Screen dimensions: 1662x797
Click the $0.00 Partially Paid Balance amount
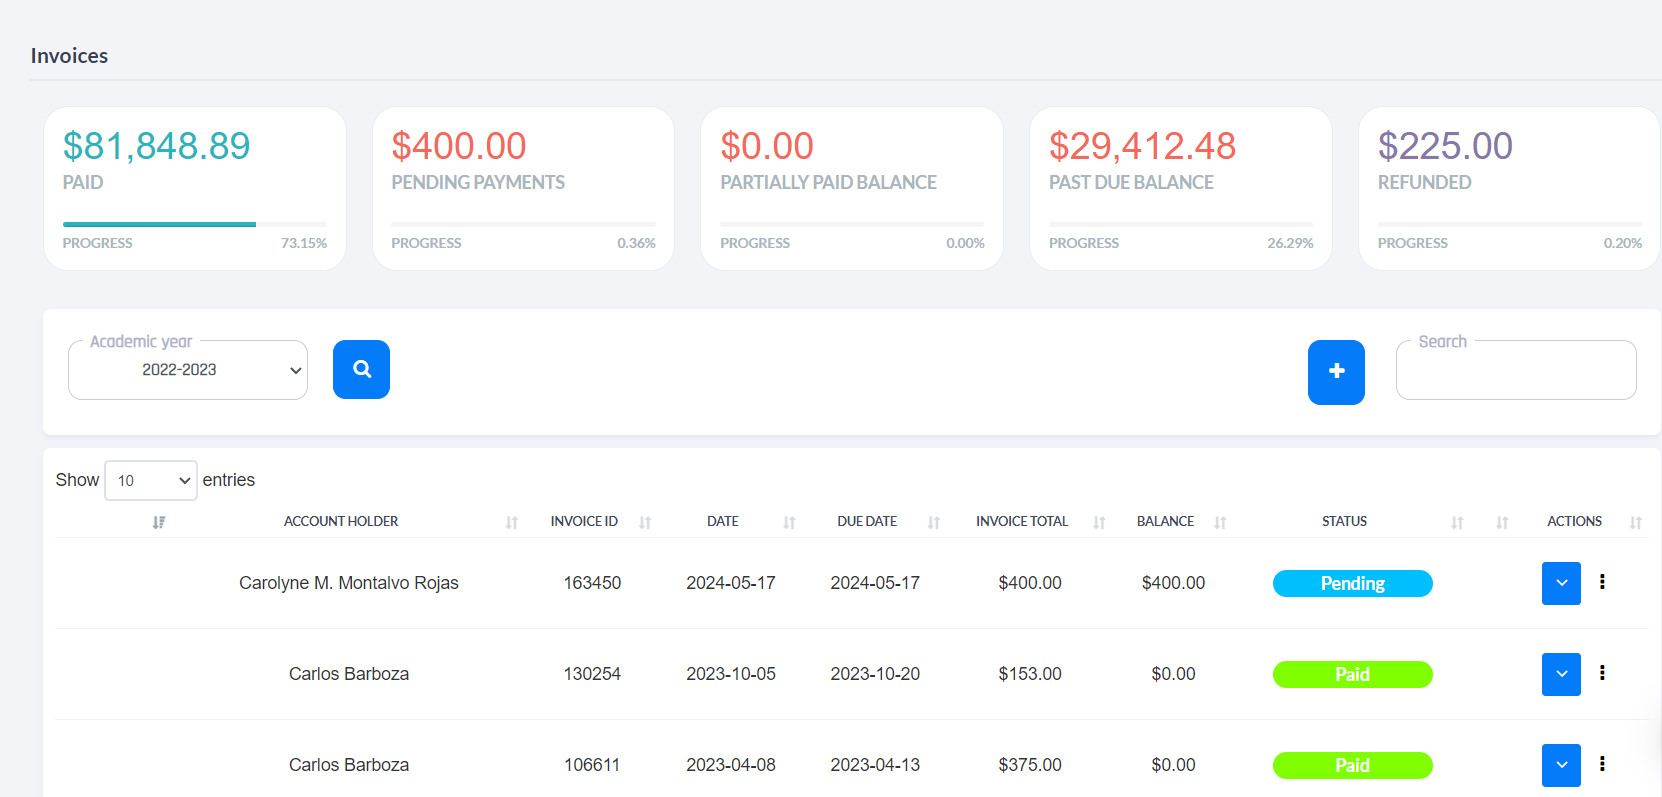tap(767, 146)
